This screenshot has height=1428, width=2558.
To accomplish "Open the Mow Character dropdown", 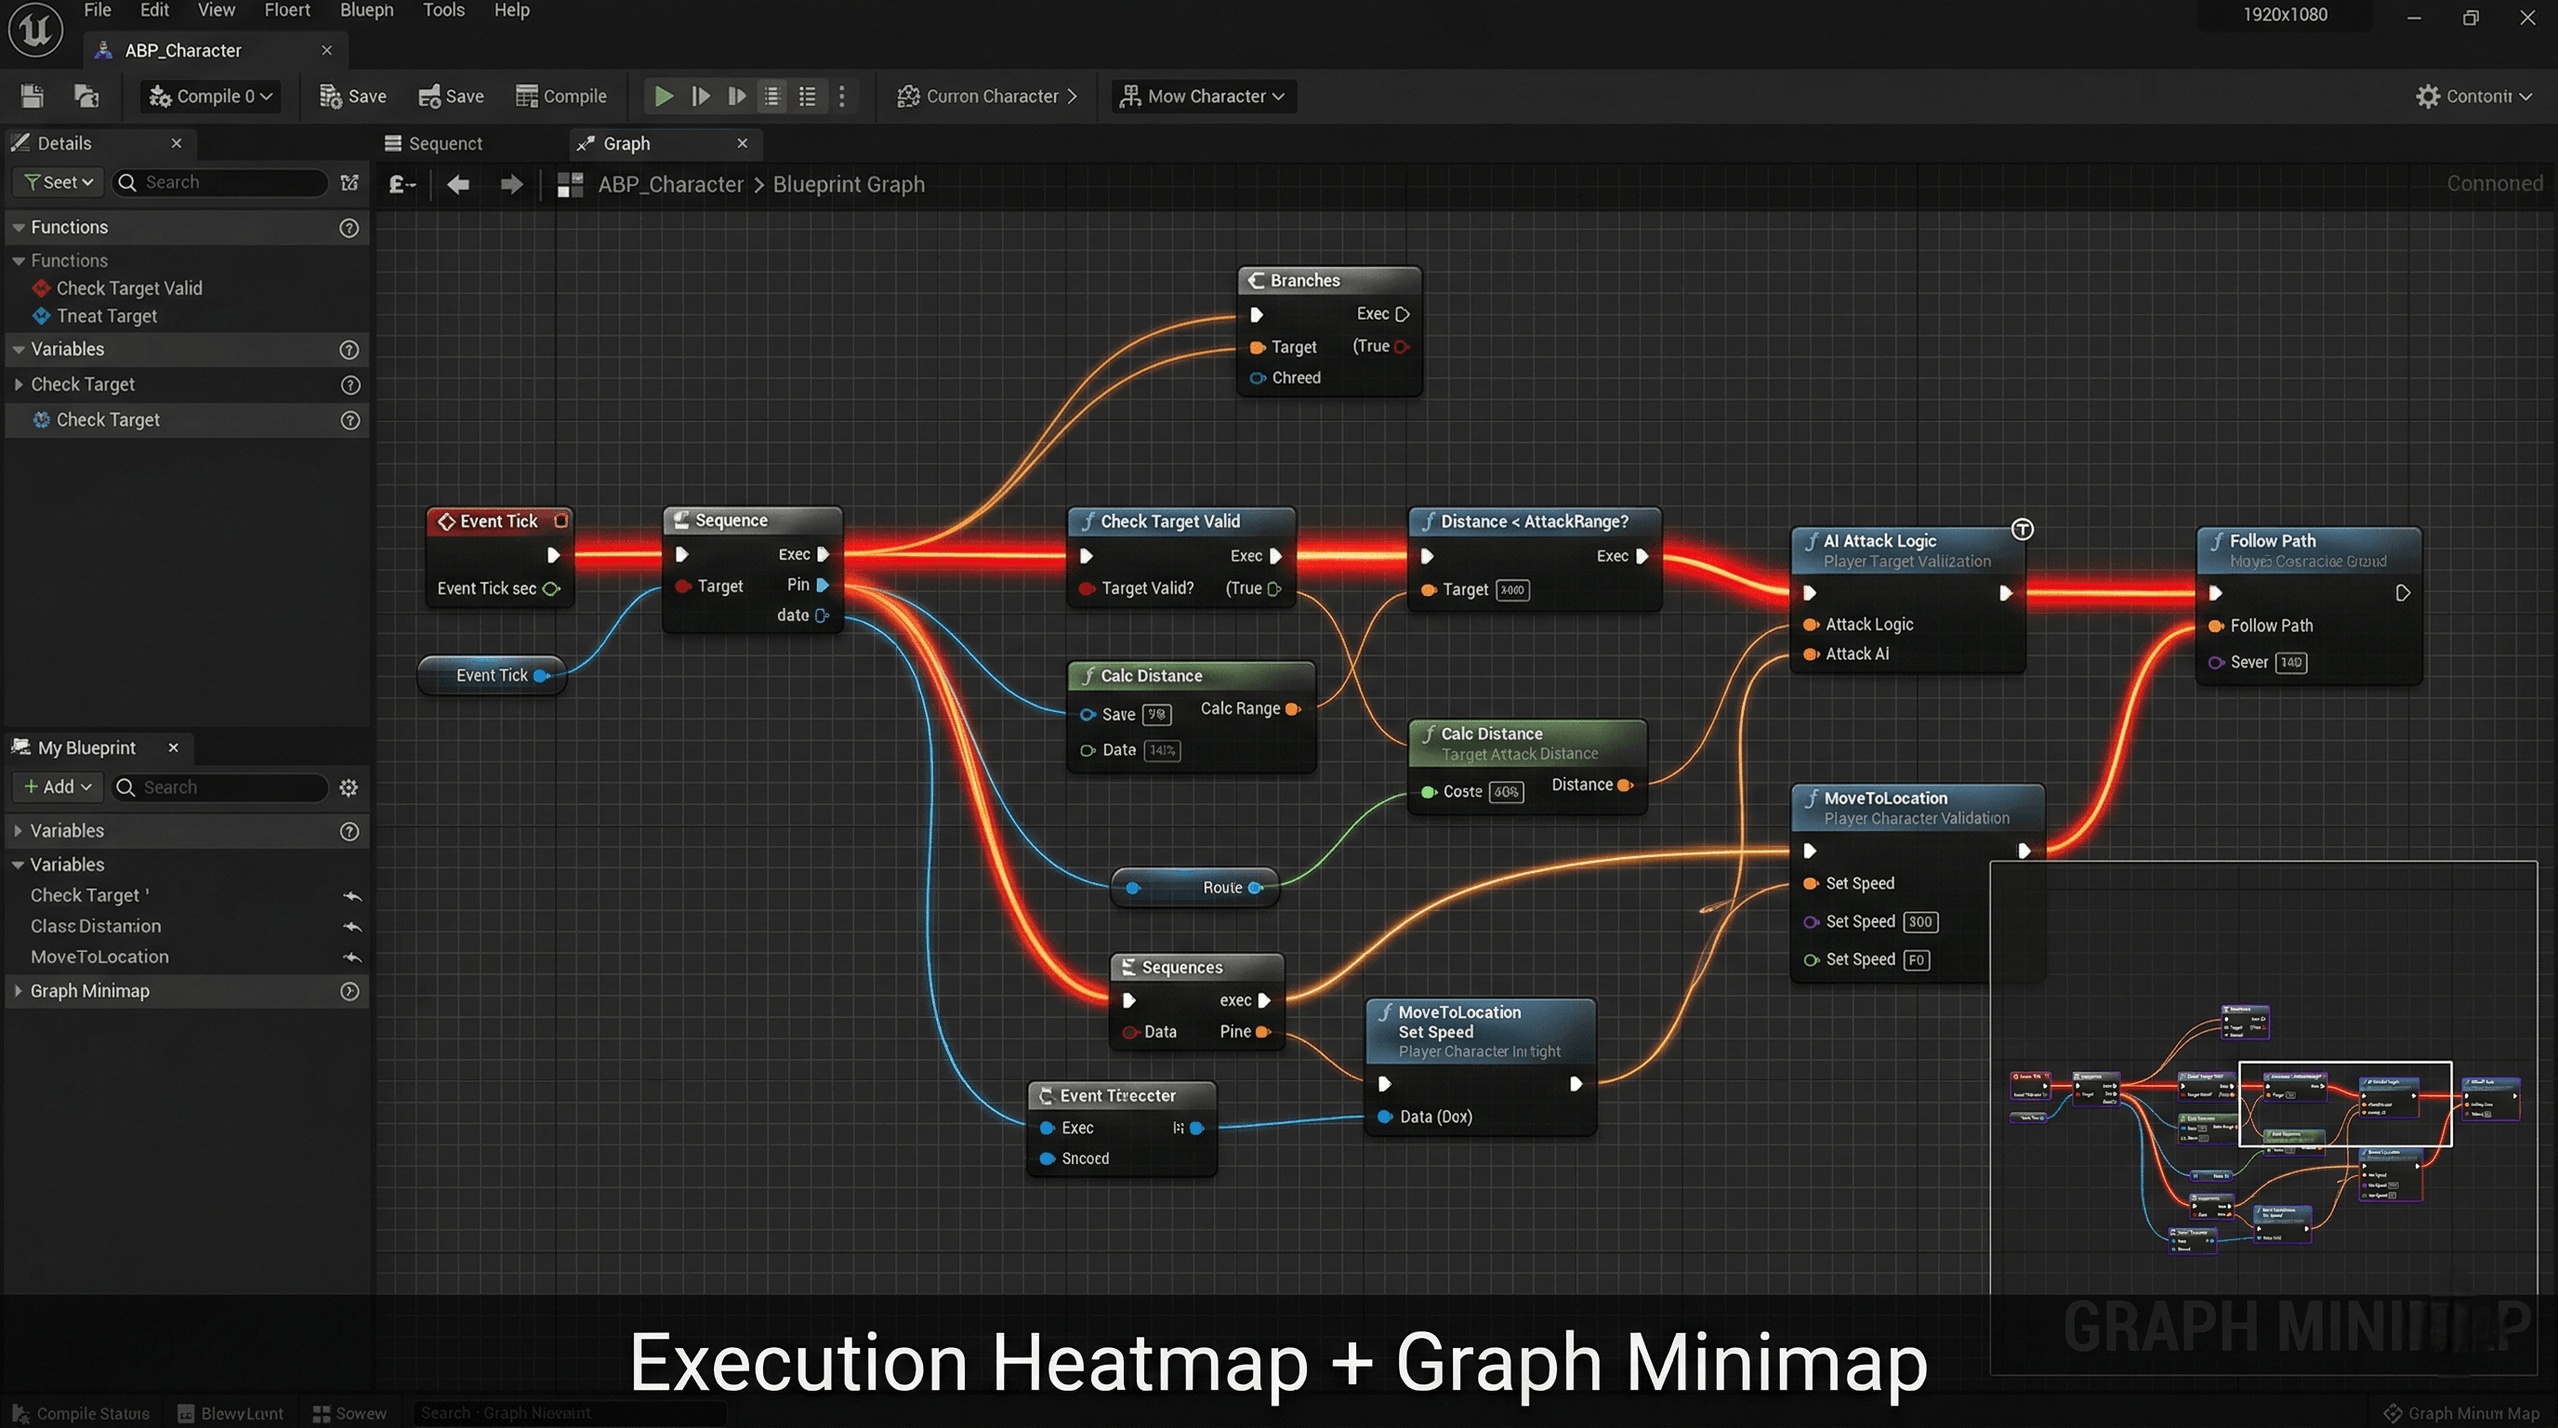I will (1204, 96).
